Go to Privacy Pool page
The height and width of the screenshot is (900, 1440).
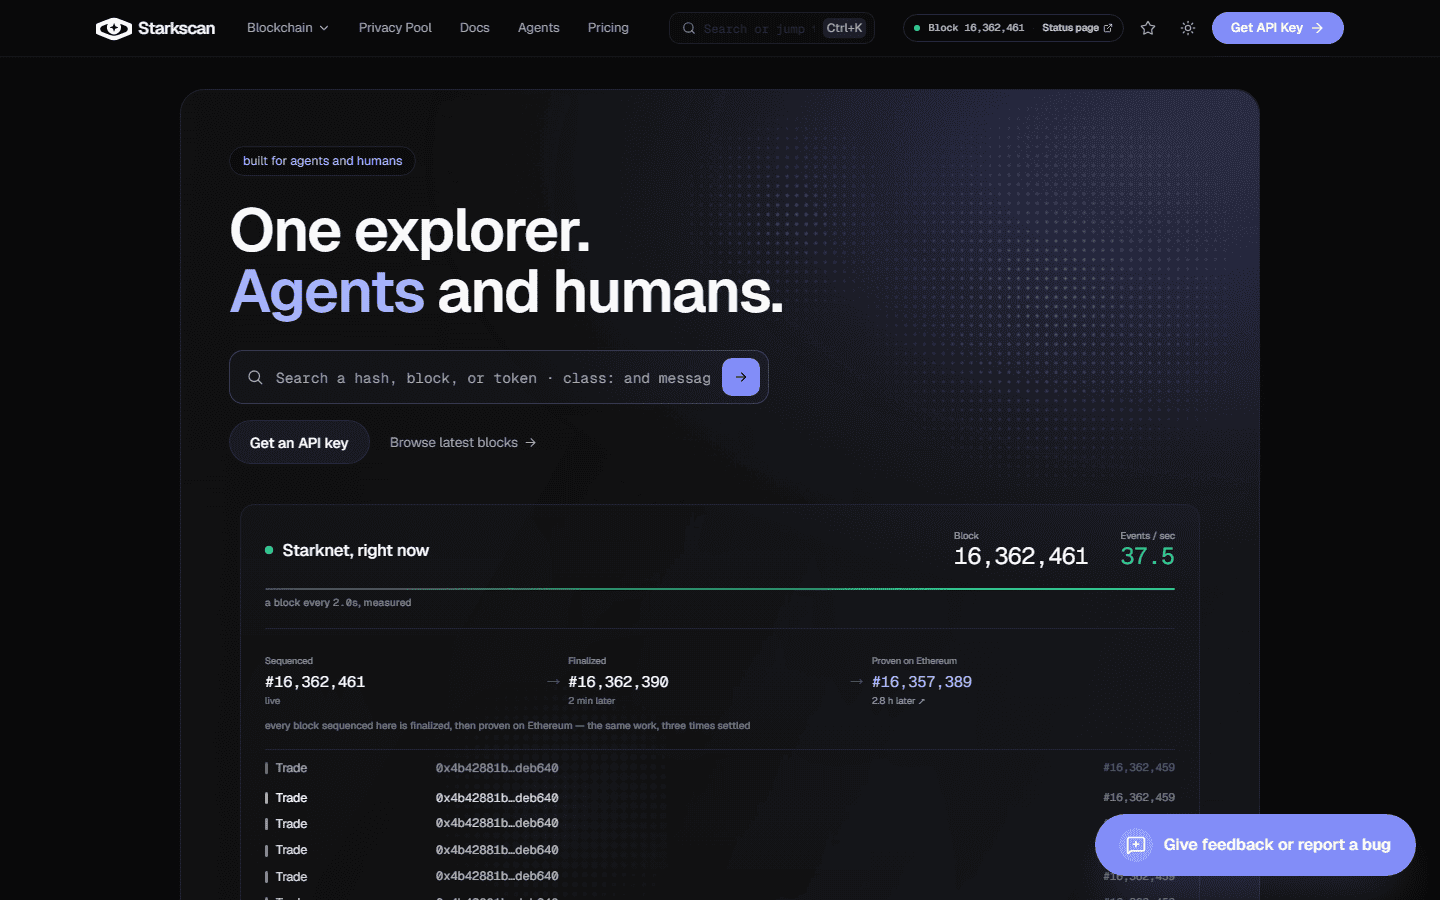coord(395,28)
